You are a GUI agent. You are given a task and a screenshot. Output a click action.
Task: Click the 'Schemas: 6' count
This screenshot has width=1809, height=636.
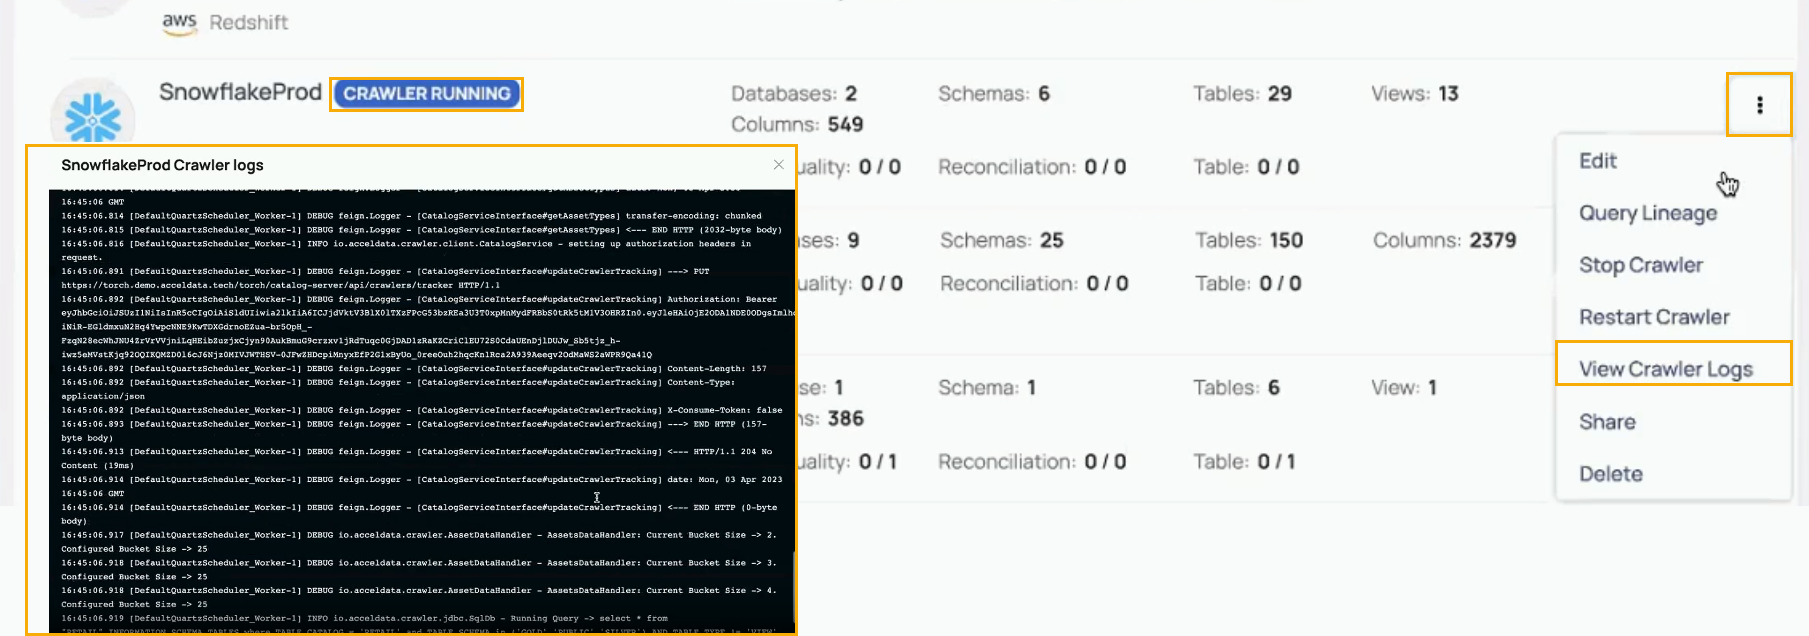[994, 94]
